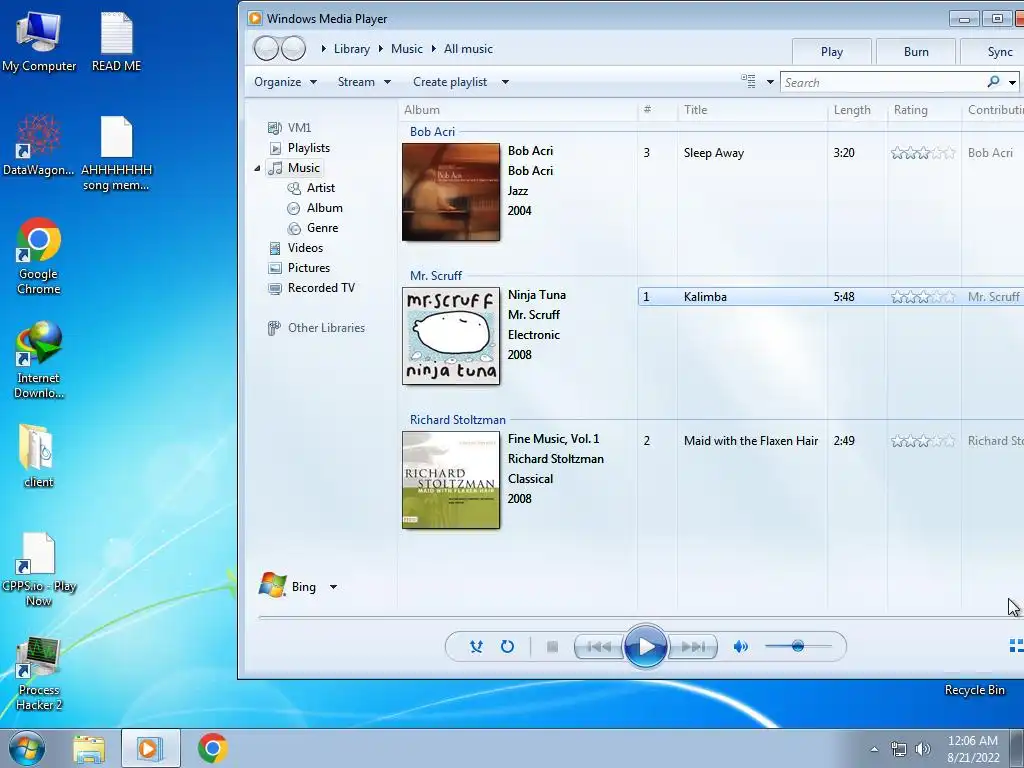
Task: Select the Kalimba track row
Action: tap(831, 296)
